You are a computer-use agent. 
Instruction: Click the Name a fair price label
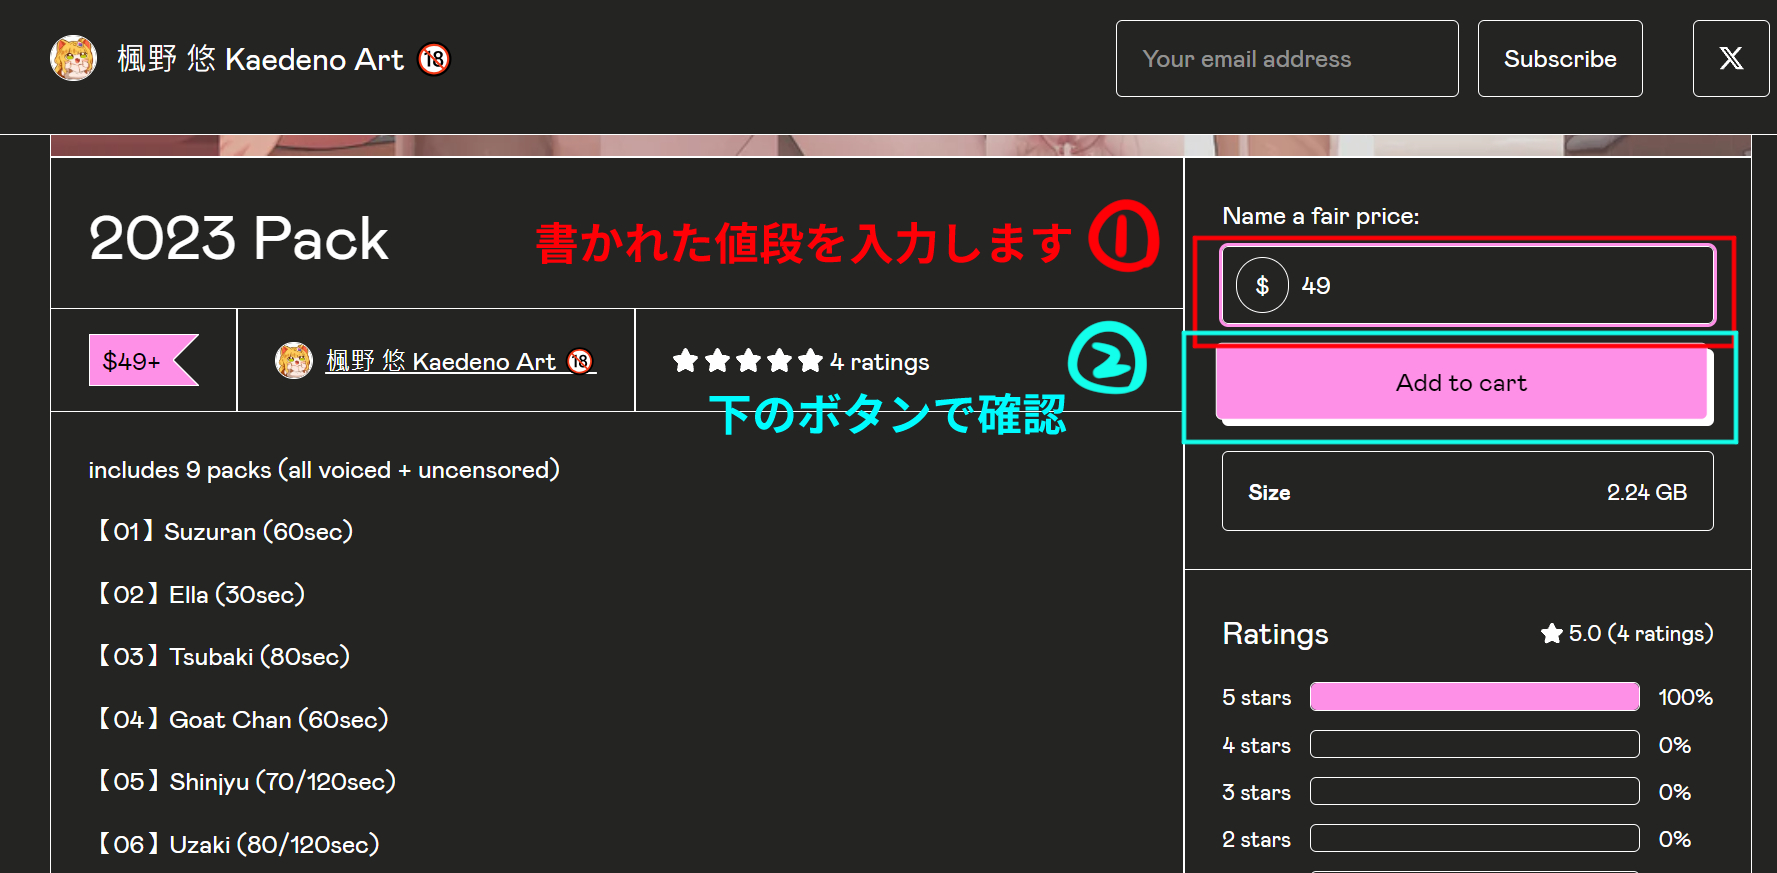pyautogui.click(x=1320, y=216)
